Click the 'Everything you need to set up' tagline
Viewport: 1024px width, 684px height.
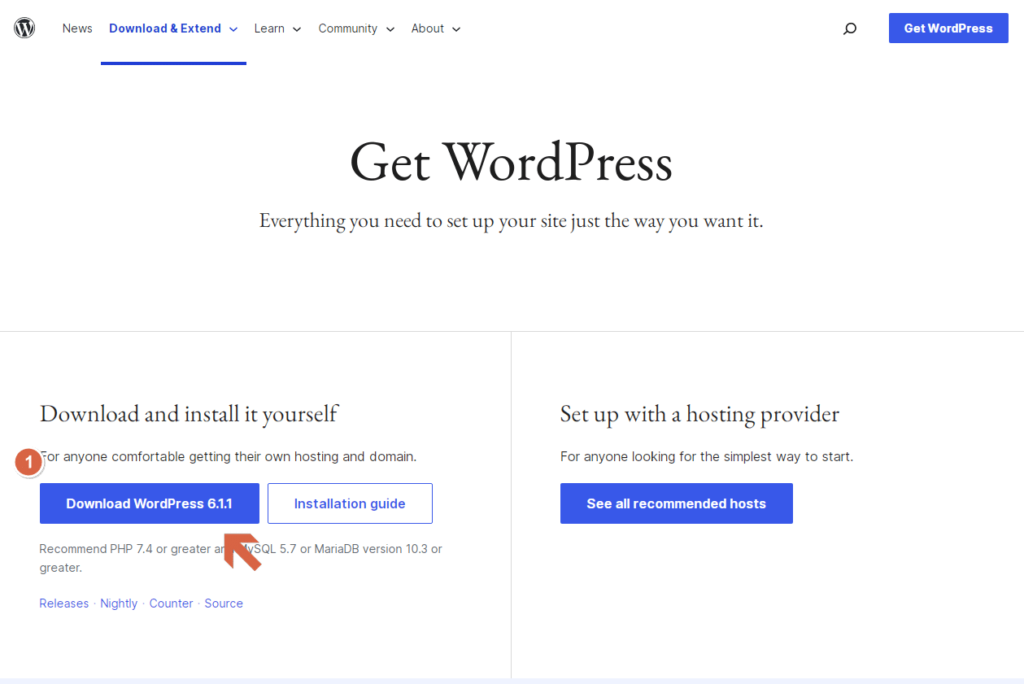point(511,221)
